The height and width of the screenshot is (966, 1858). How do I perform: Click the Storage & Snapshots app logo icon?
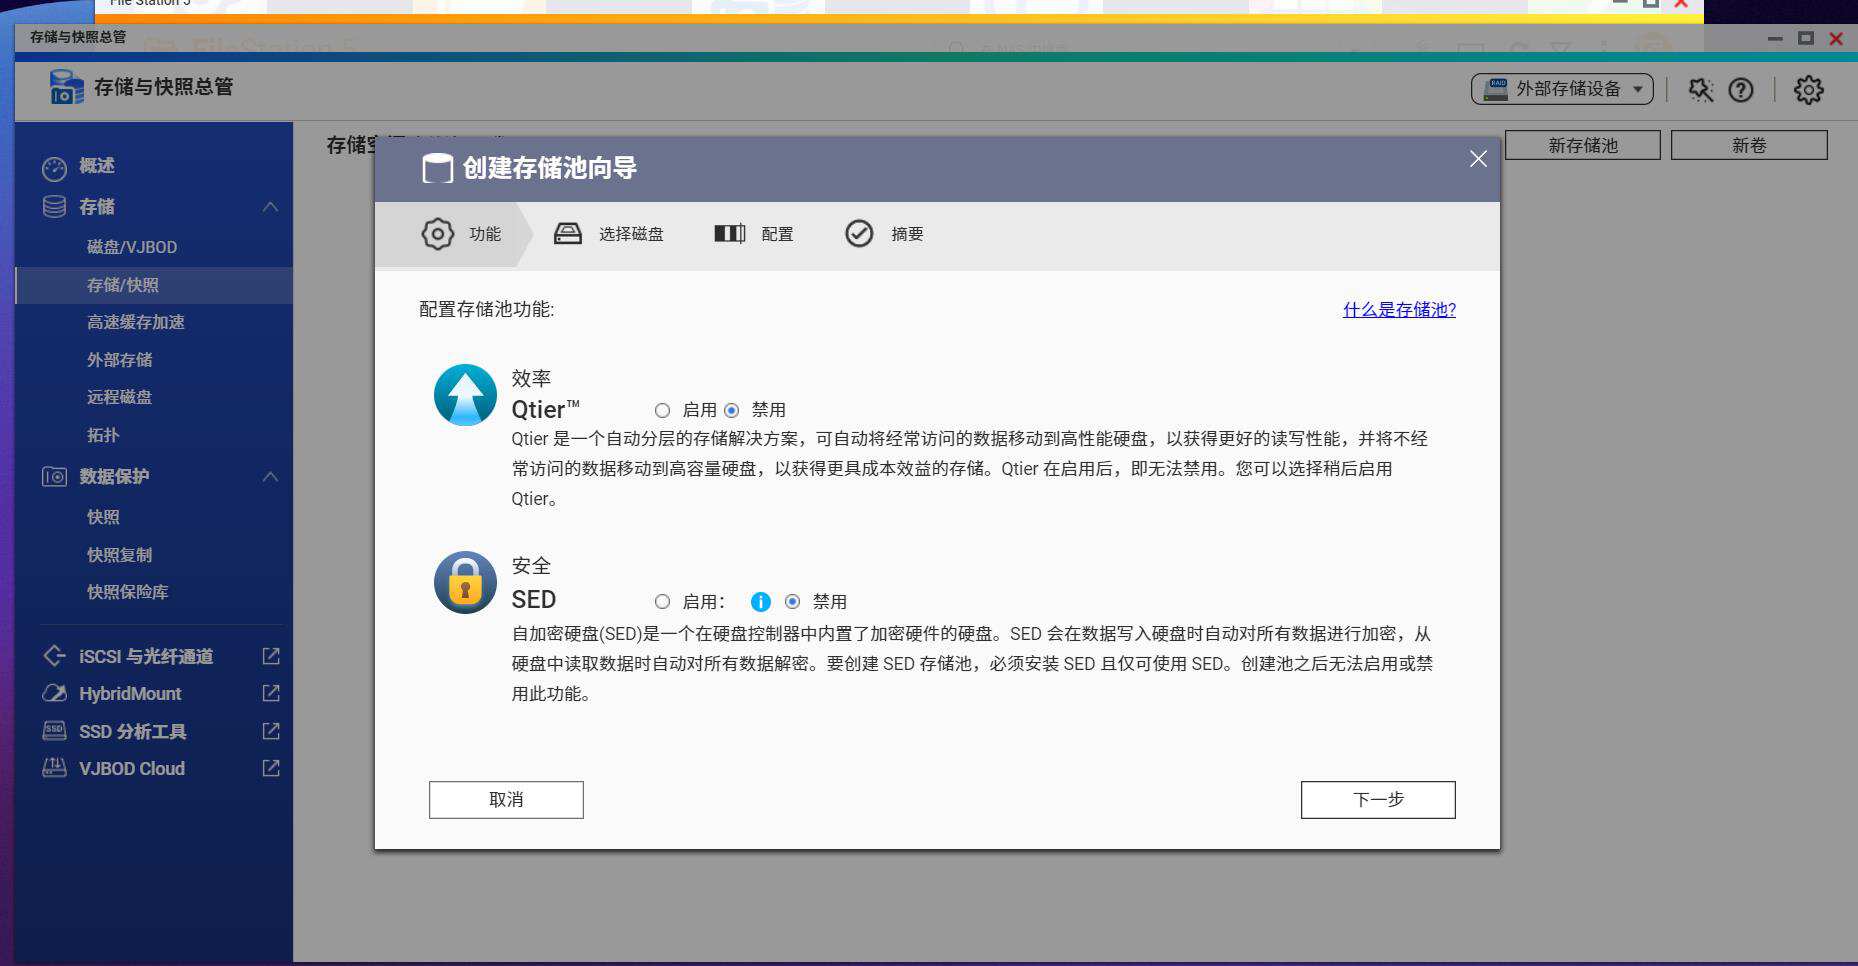(x=67, y=87)
